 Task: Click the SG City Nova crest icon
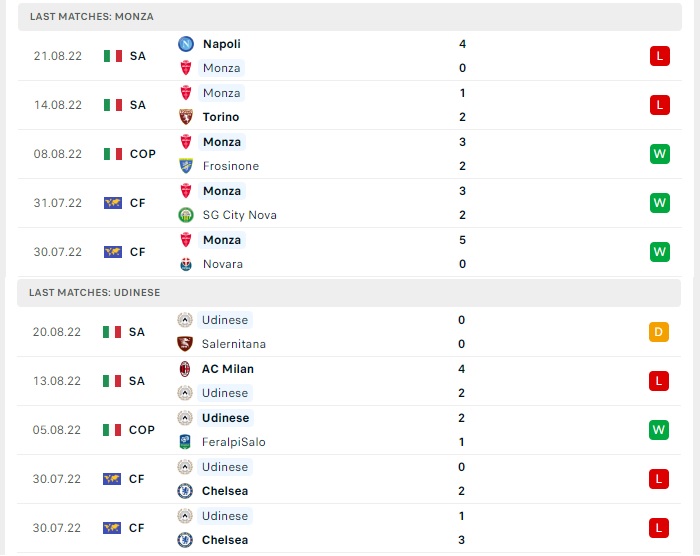(186, 215)
